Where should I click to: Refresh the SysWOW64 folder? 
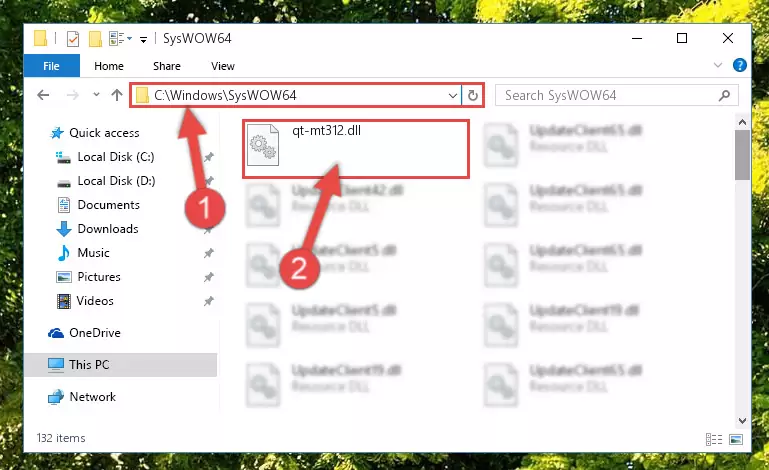[x=473, y=95]
